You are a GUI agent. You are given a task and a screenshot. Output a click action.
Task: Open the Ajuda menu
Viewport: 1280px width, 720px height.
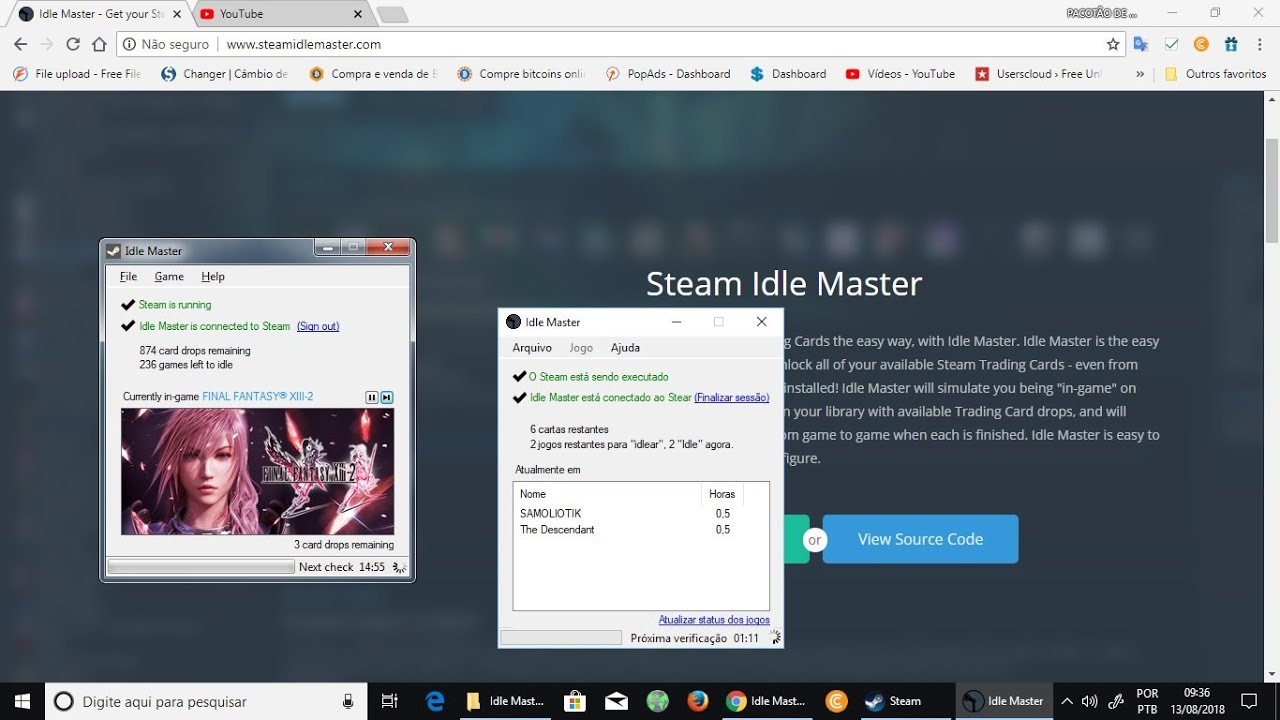(x=625, y=348)
